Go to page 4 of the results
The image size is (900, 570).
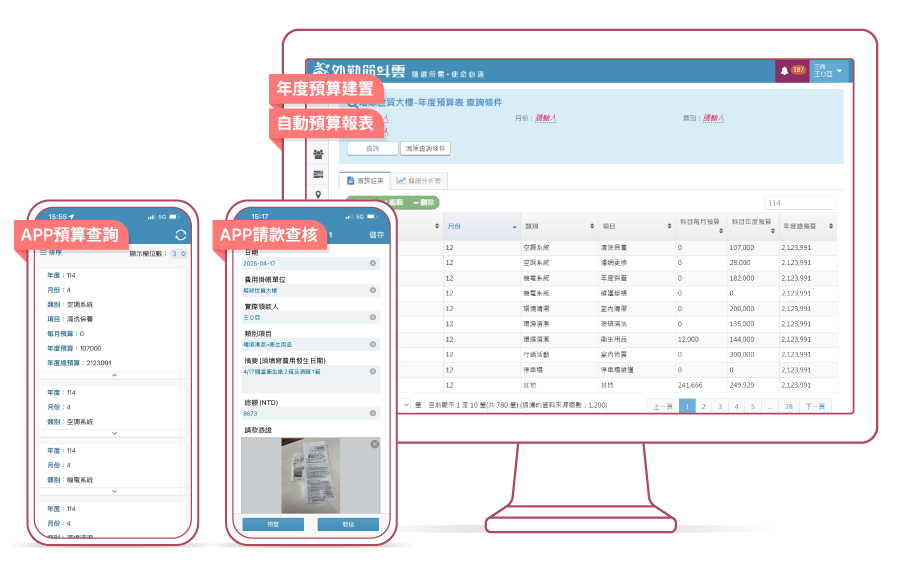(736, 406)
